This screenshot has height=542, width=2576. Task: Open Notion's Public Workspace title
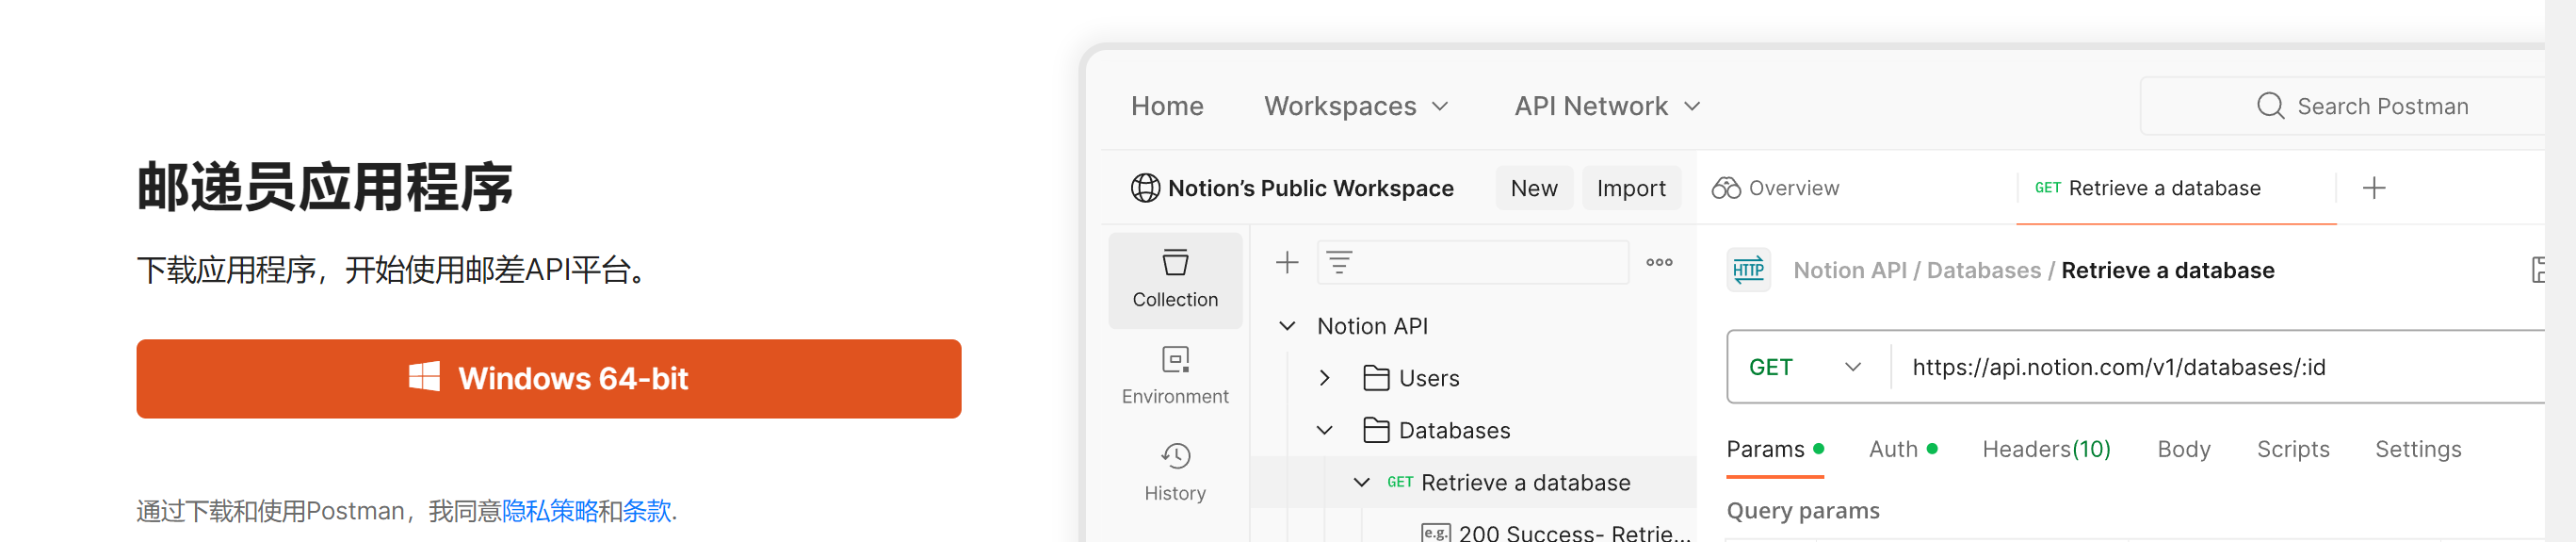[1310, 188]
